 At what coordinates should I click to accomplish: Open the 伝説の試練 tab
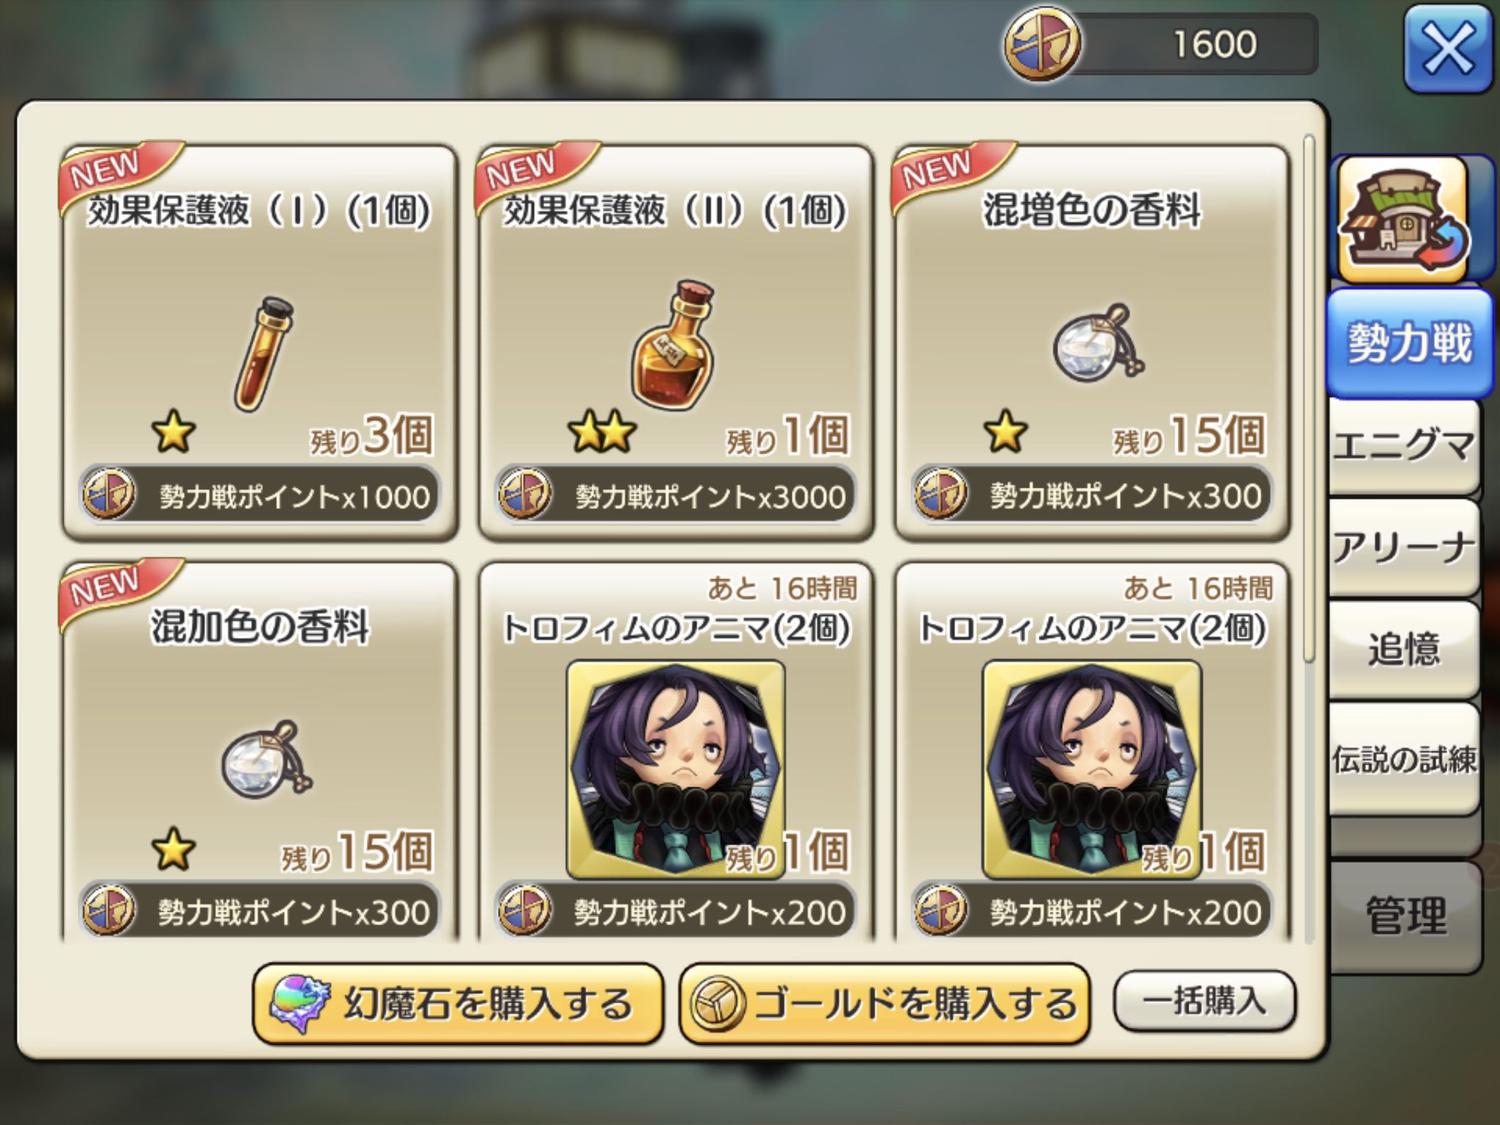coord(1403,759)
